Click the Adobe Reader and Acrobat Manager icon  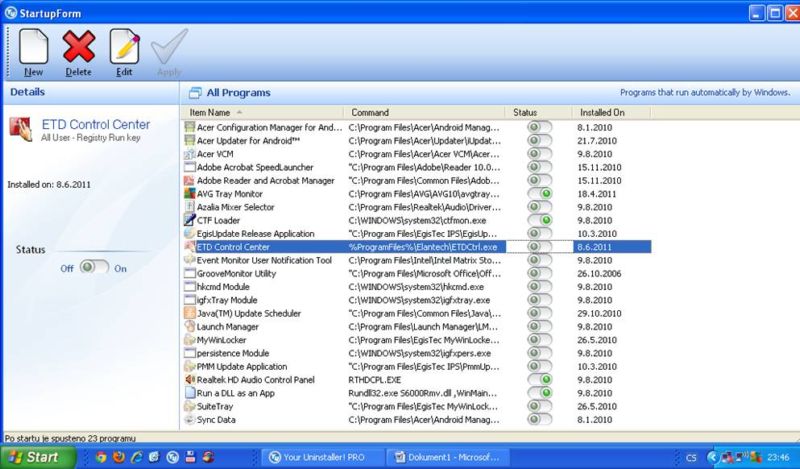[x=189, y=181]
